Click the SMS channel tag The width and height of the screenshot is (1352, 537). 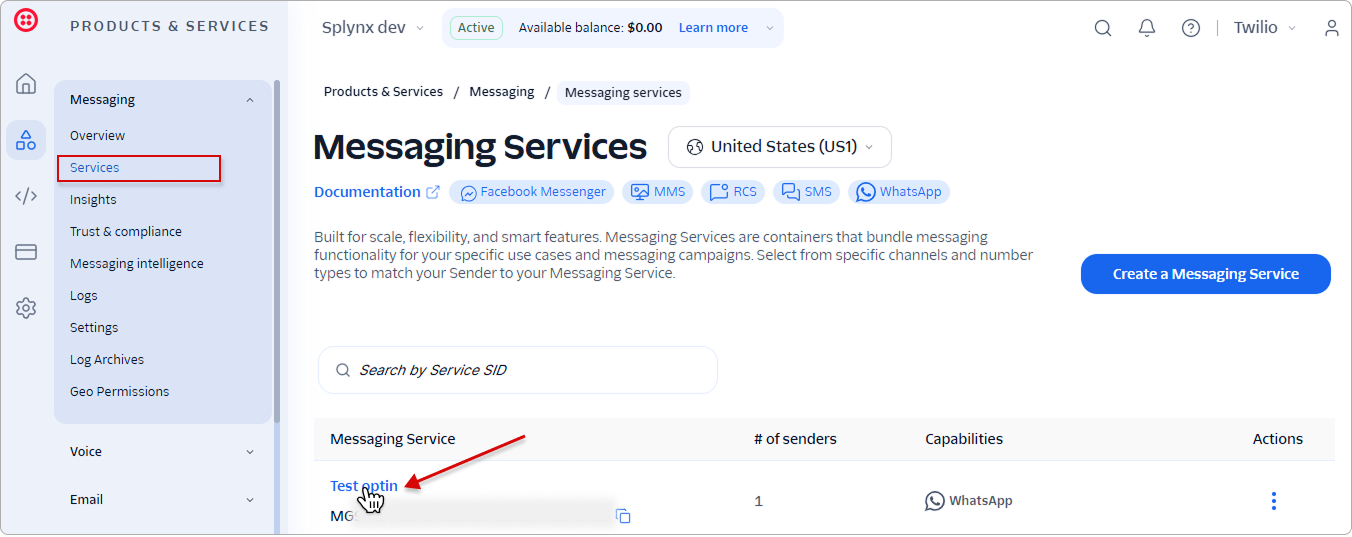point(806,192)
